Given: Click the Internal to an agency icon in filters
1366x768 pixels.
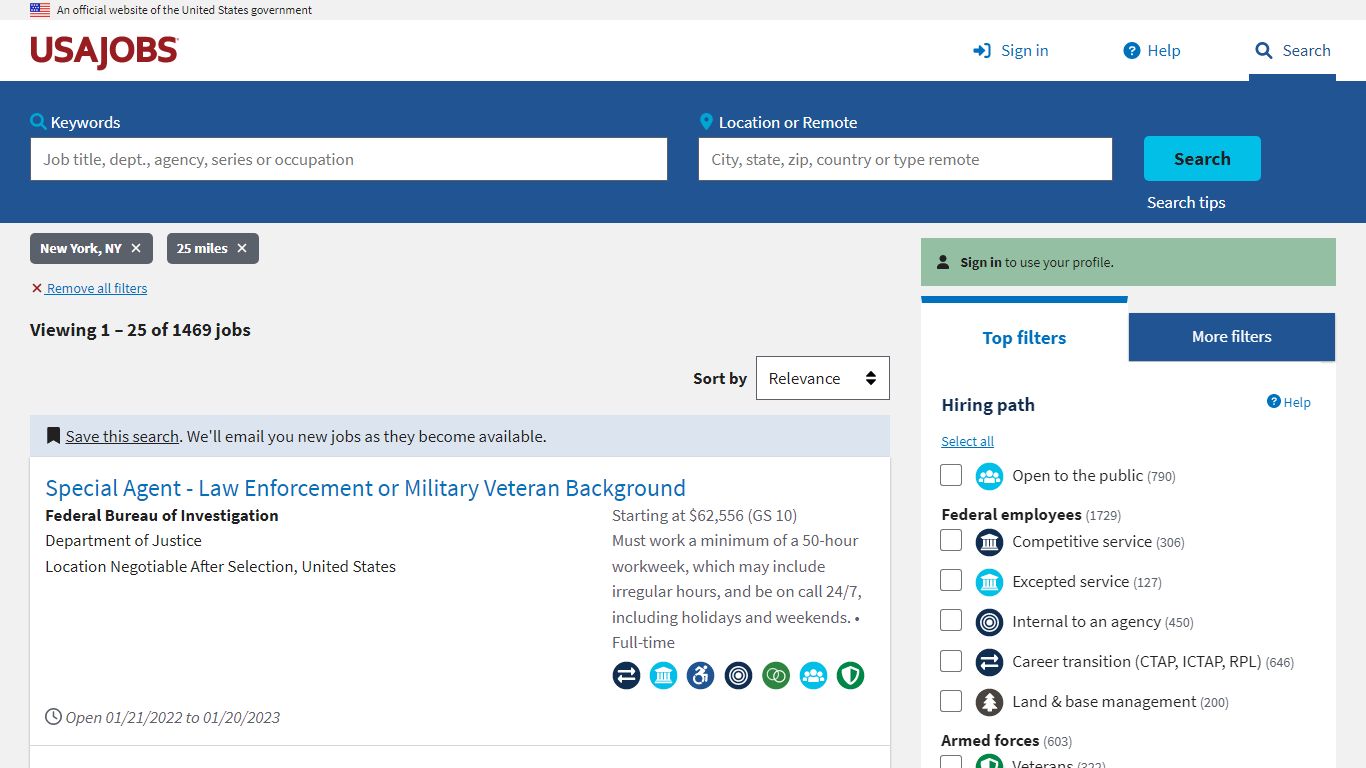Looking at the screenshot, I should (989, 622).
